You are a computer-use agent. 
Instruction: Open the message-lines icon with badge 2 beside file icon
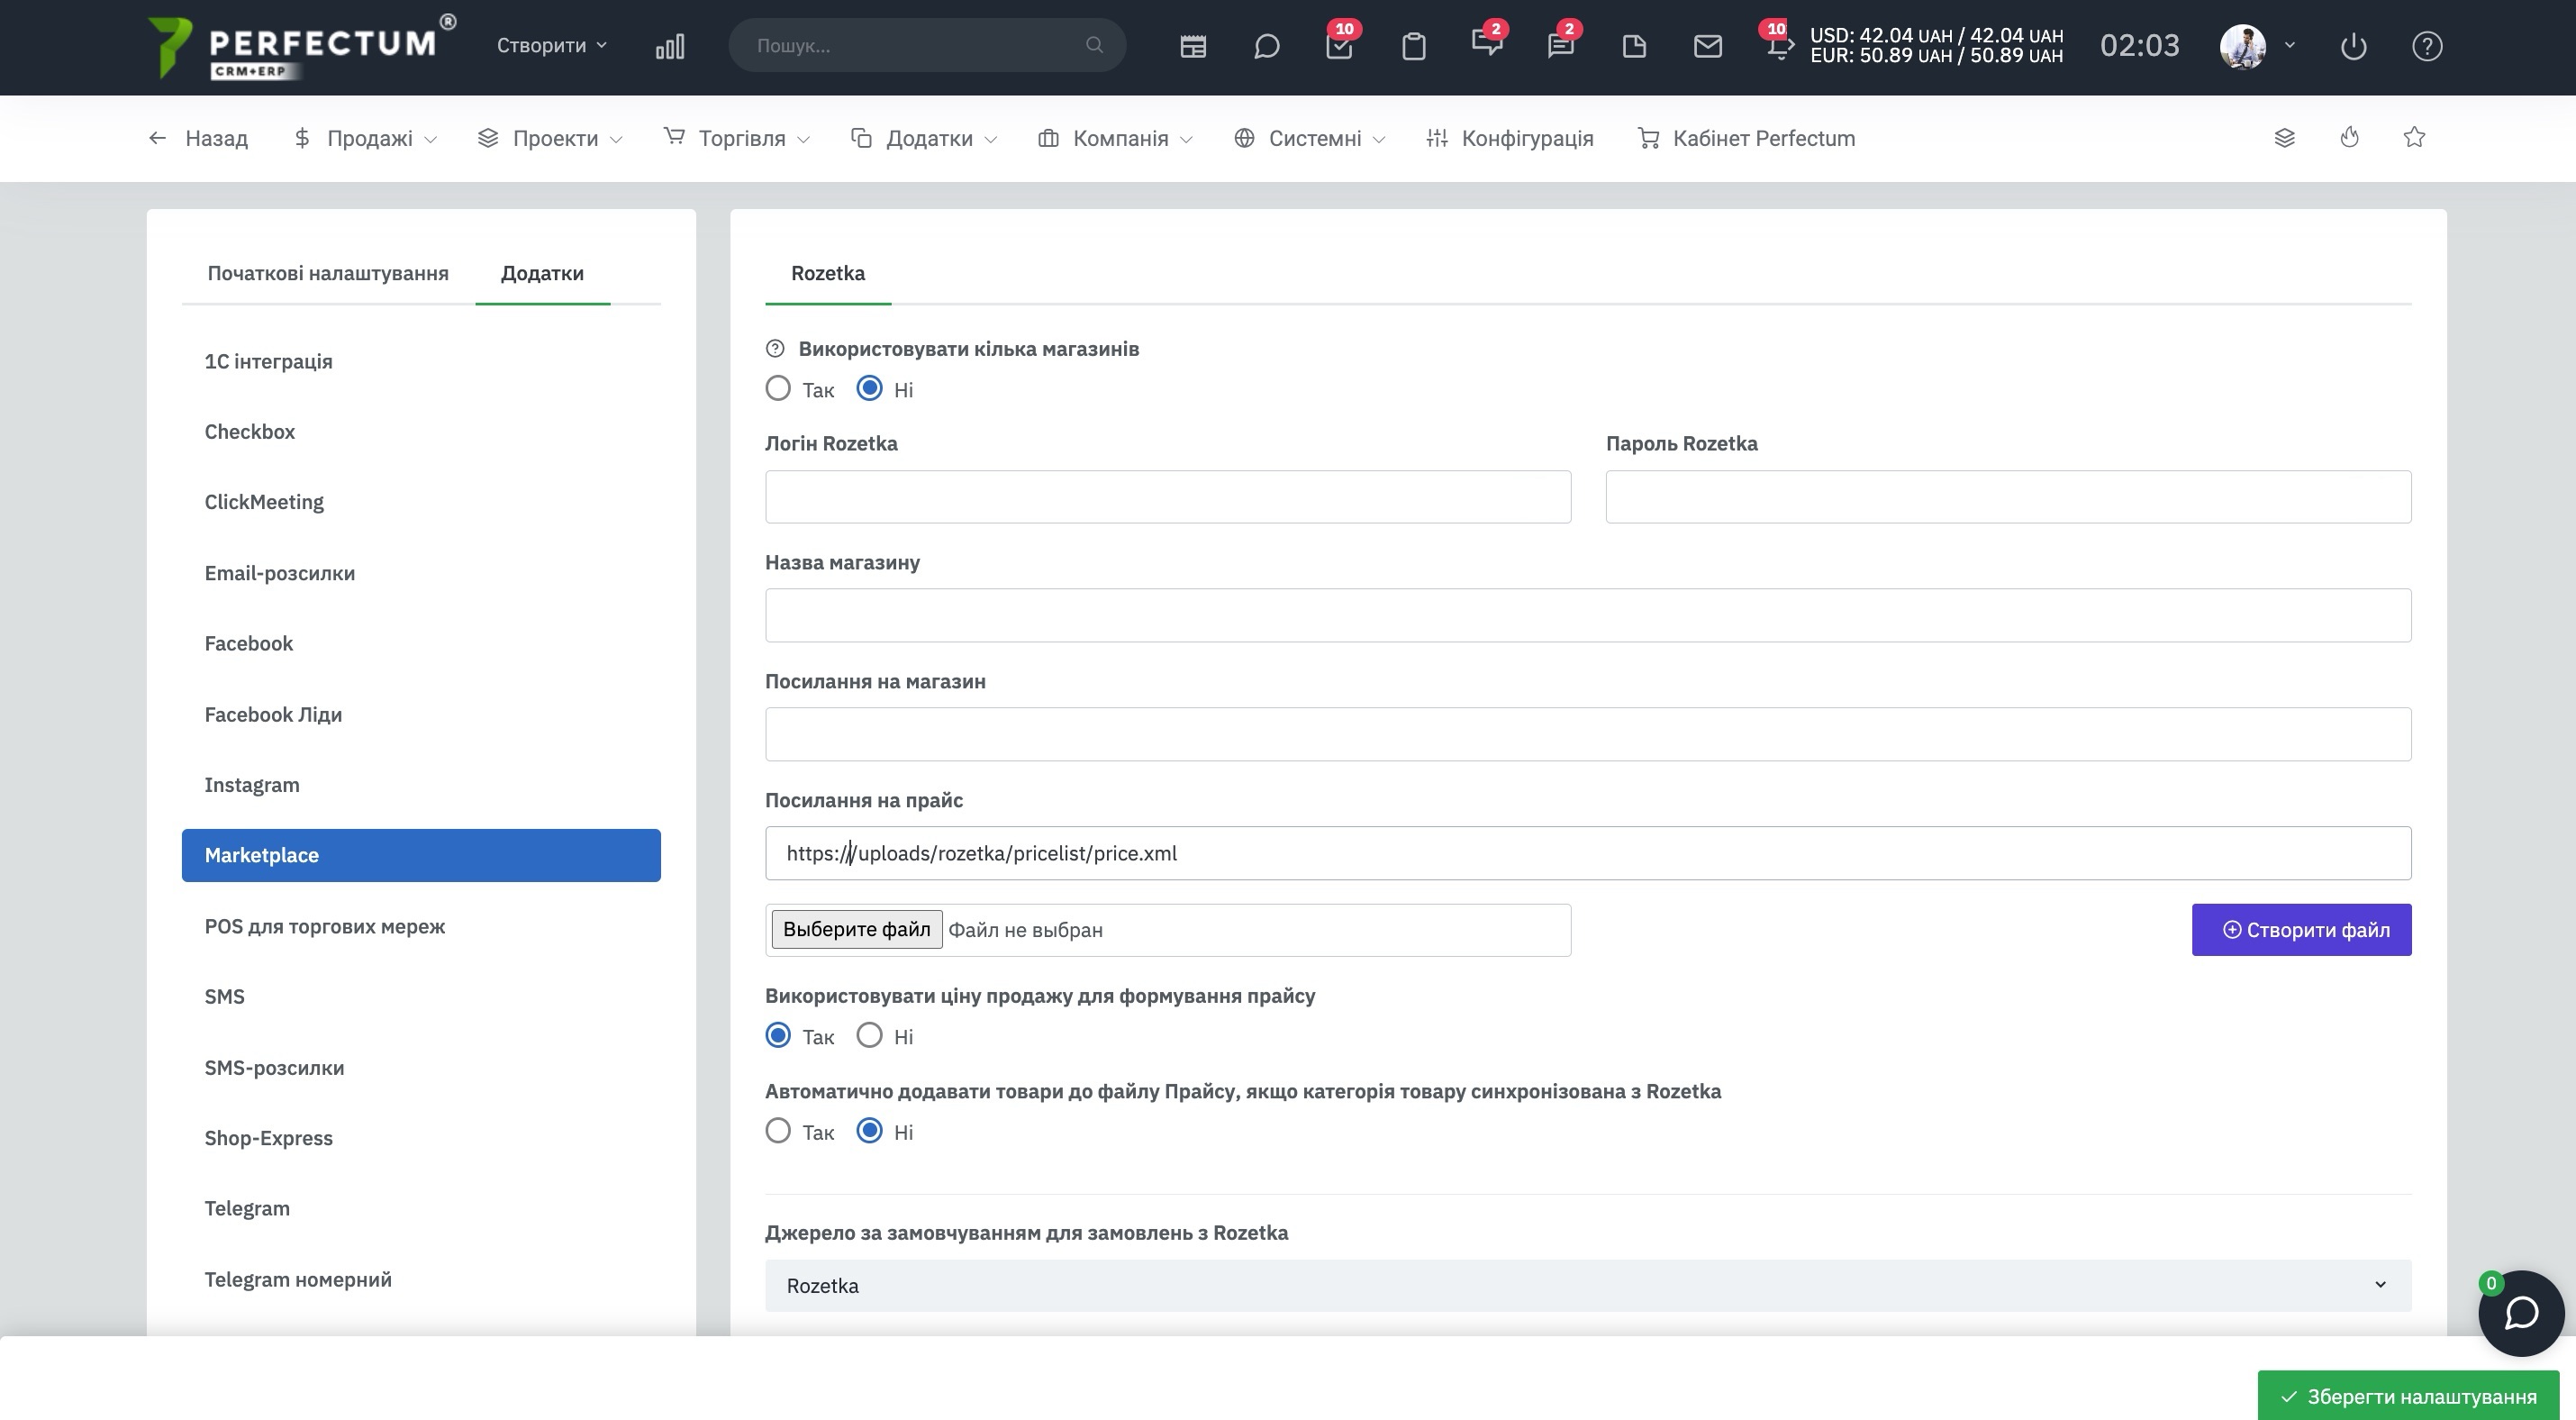tap(1561, 44)
